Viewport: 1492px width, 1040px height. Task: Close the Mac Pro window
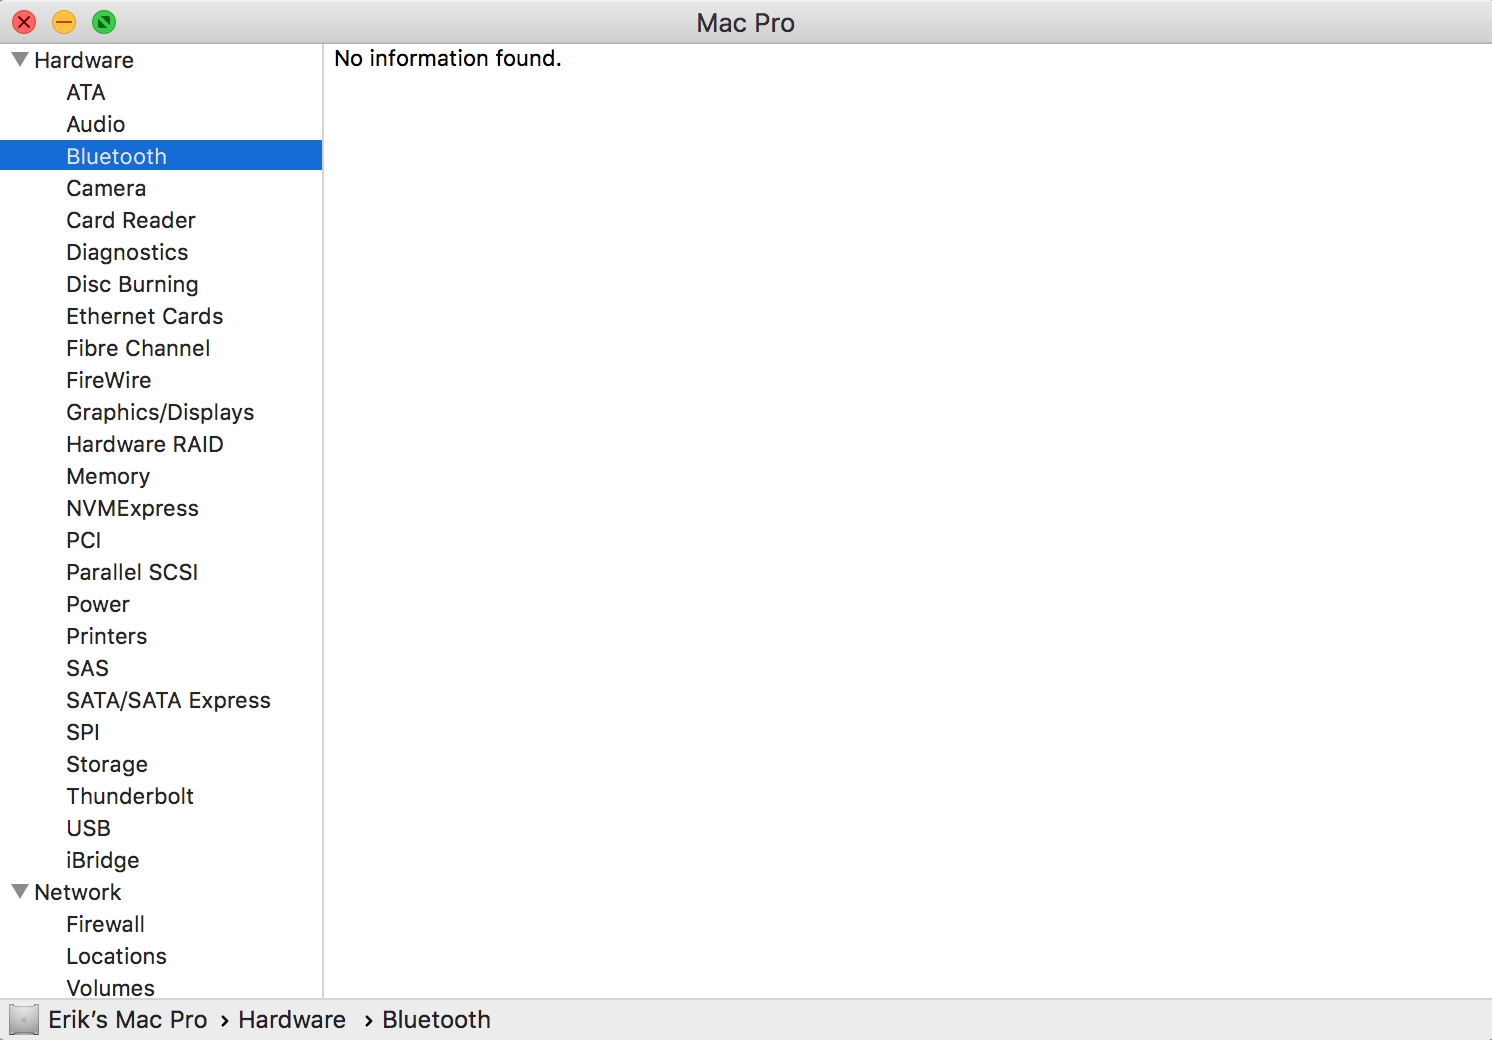[24, 22]
